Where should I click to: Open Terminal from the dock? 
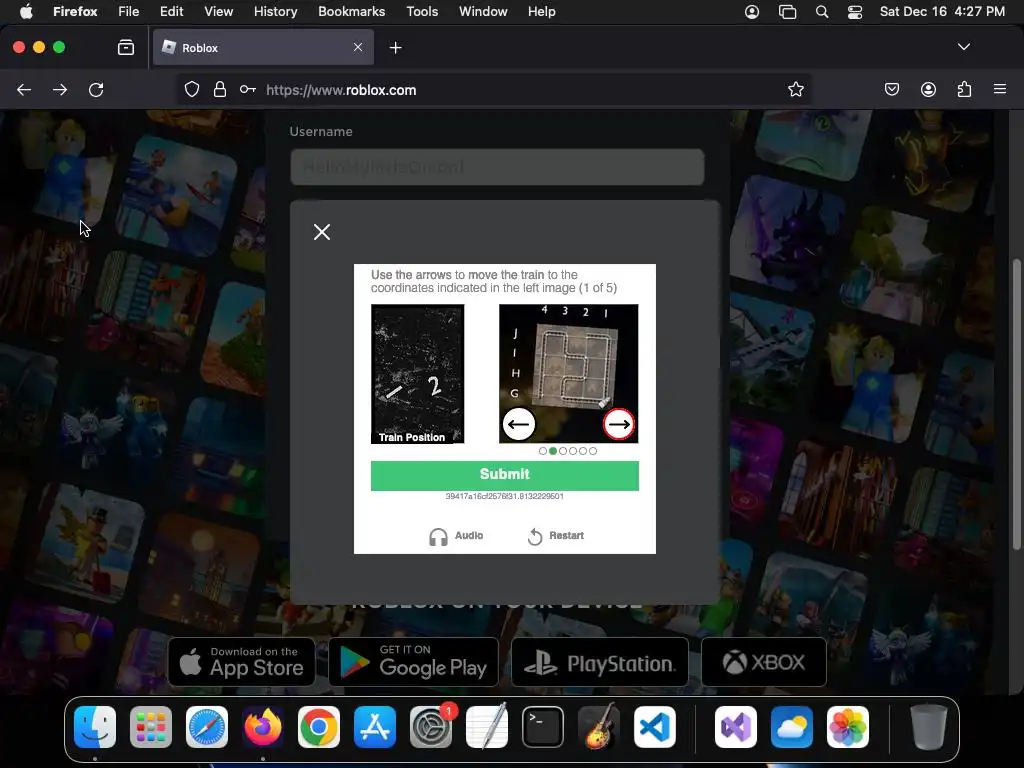click(x=543, y=727)
